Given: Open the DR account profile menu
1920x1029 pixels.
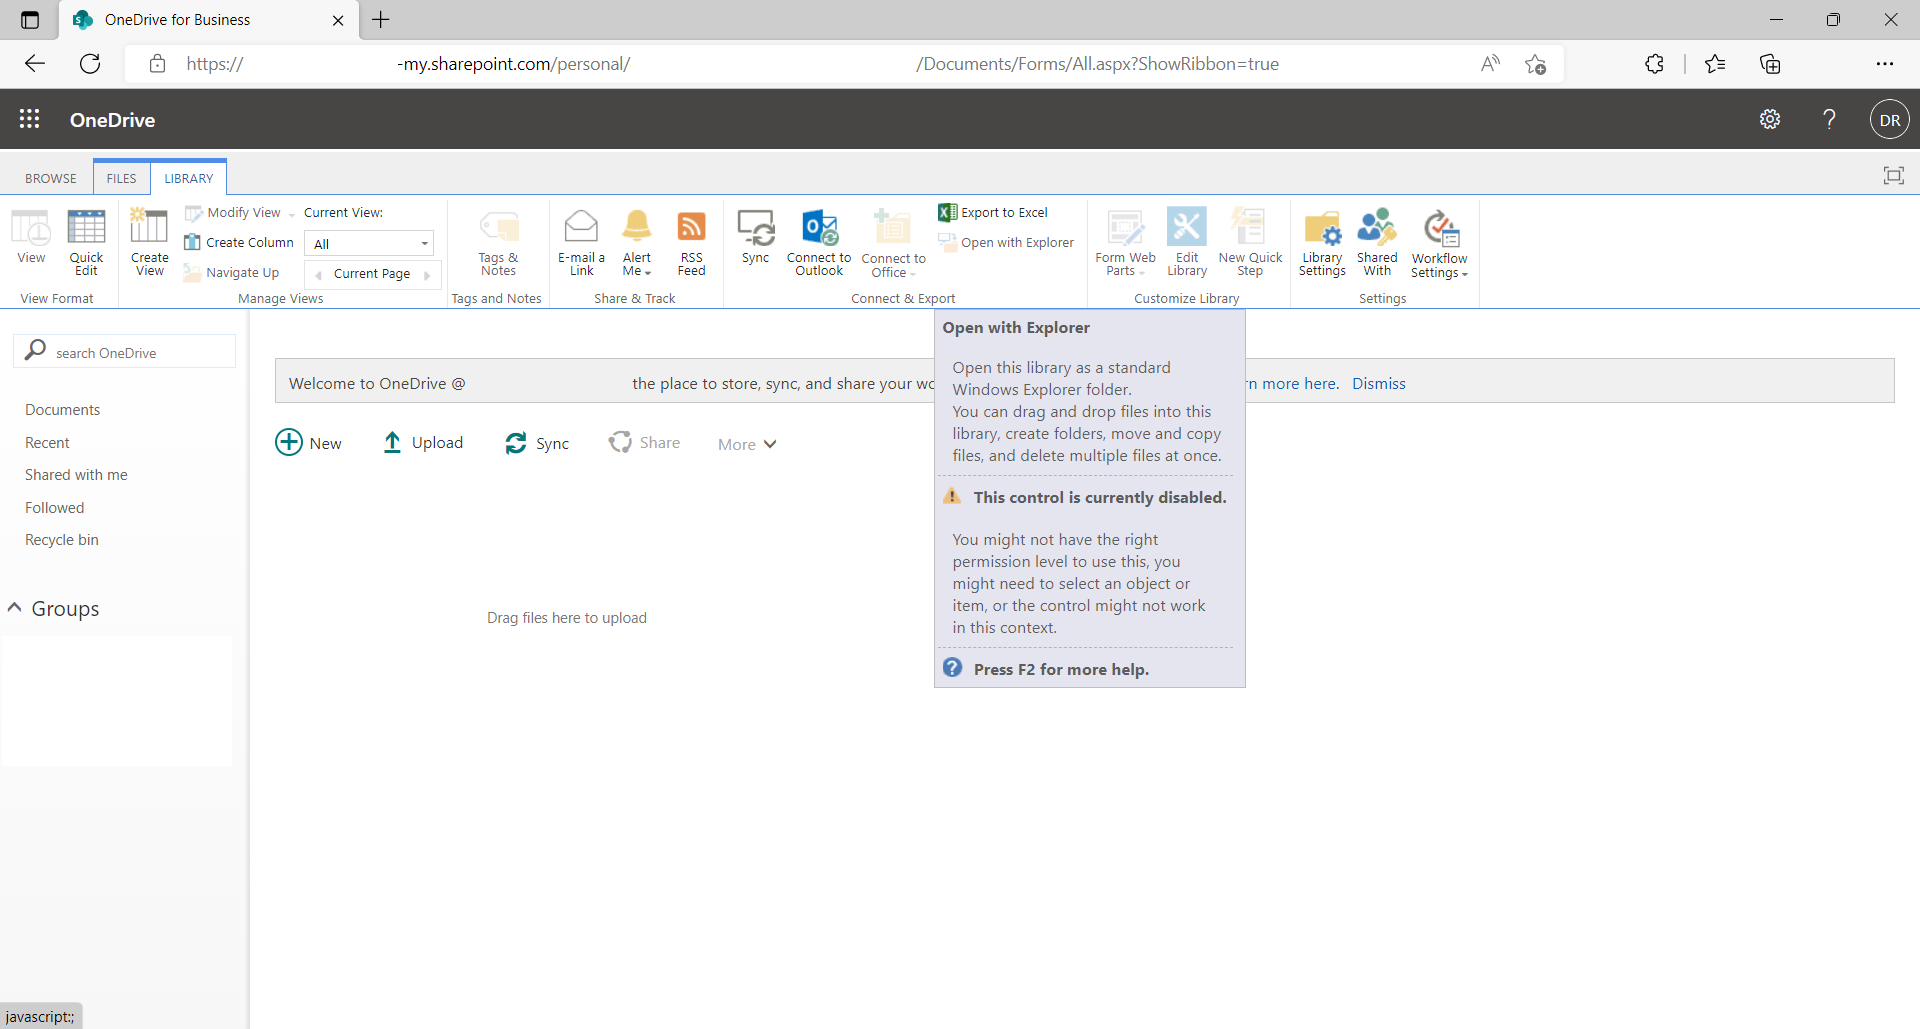Looking at the screenshot, I should point(1889,120).
